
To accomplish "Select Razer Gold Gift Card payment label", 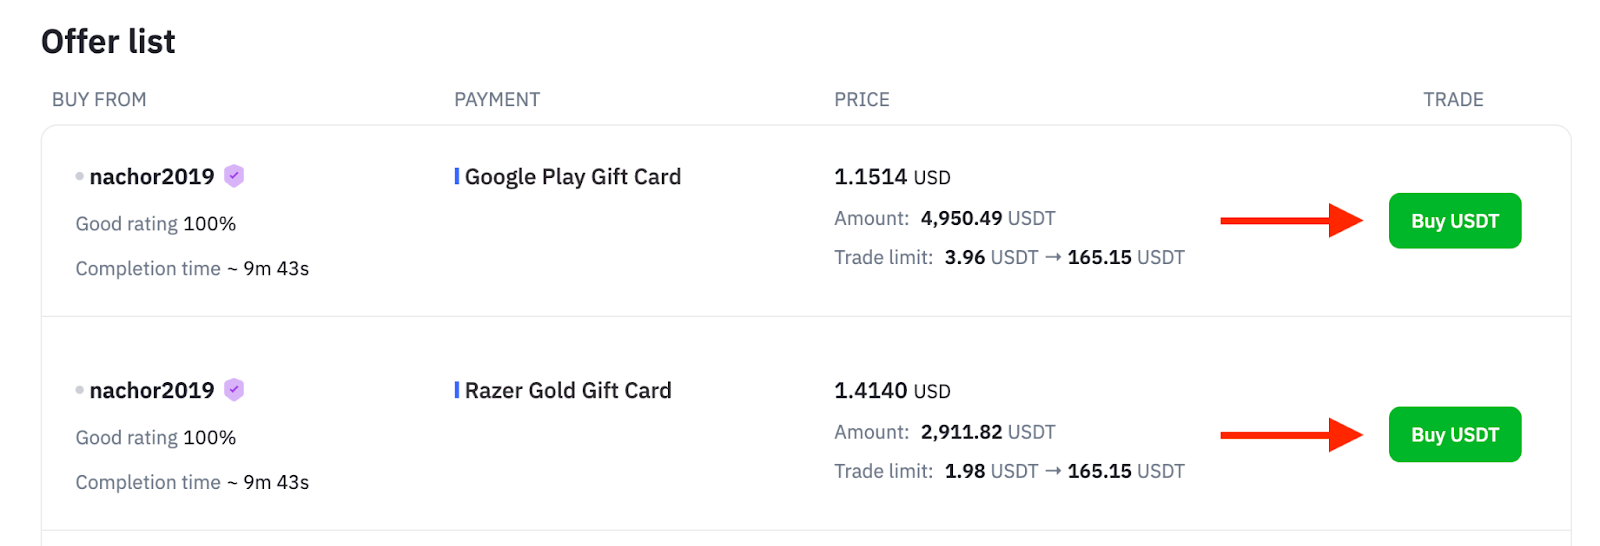I will 568,391.
